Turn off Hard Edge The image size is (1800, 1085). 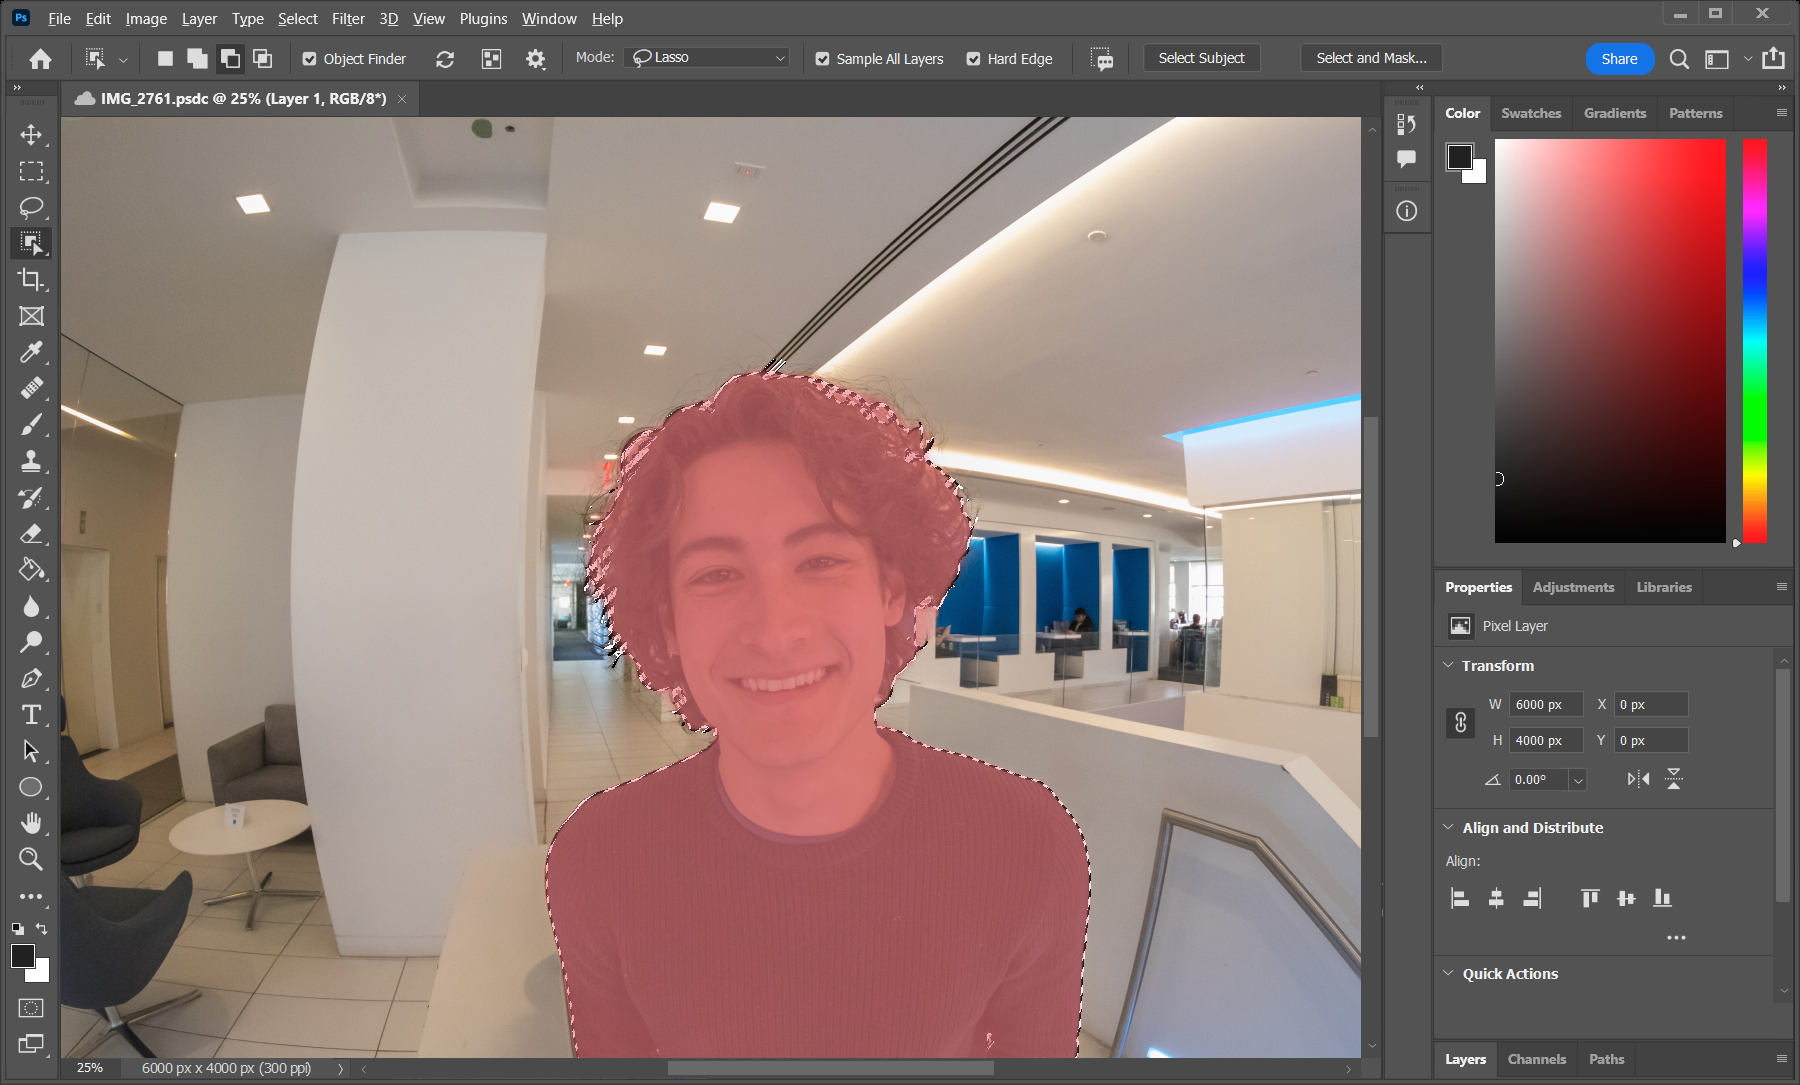coord(973,59)
